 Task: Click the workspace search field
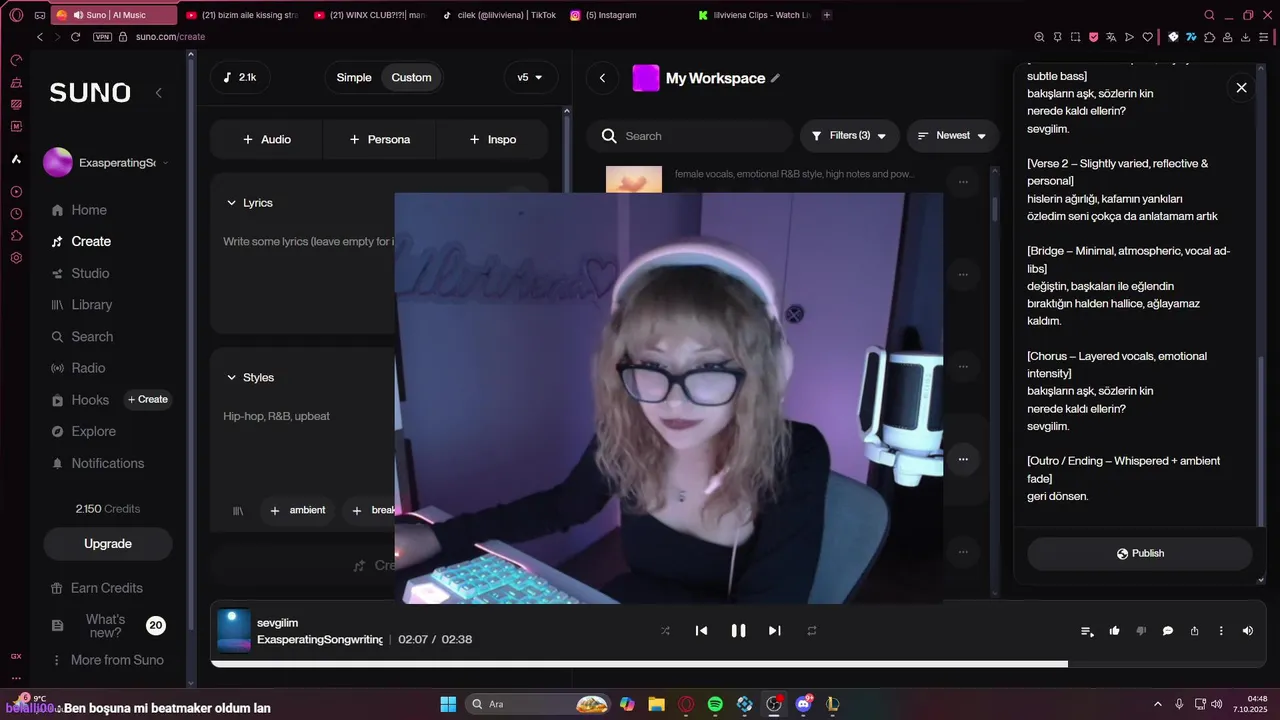pyautogui.click(x=690, y=136)
